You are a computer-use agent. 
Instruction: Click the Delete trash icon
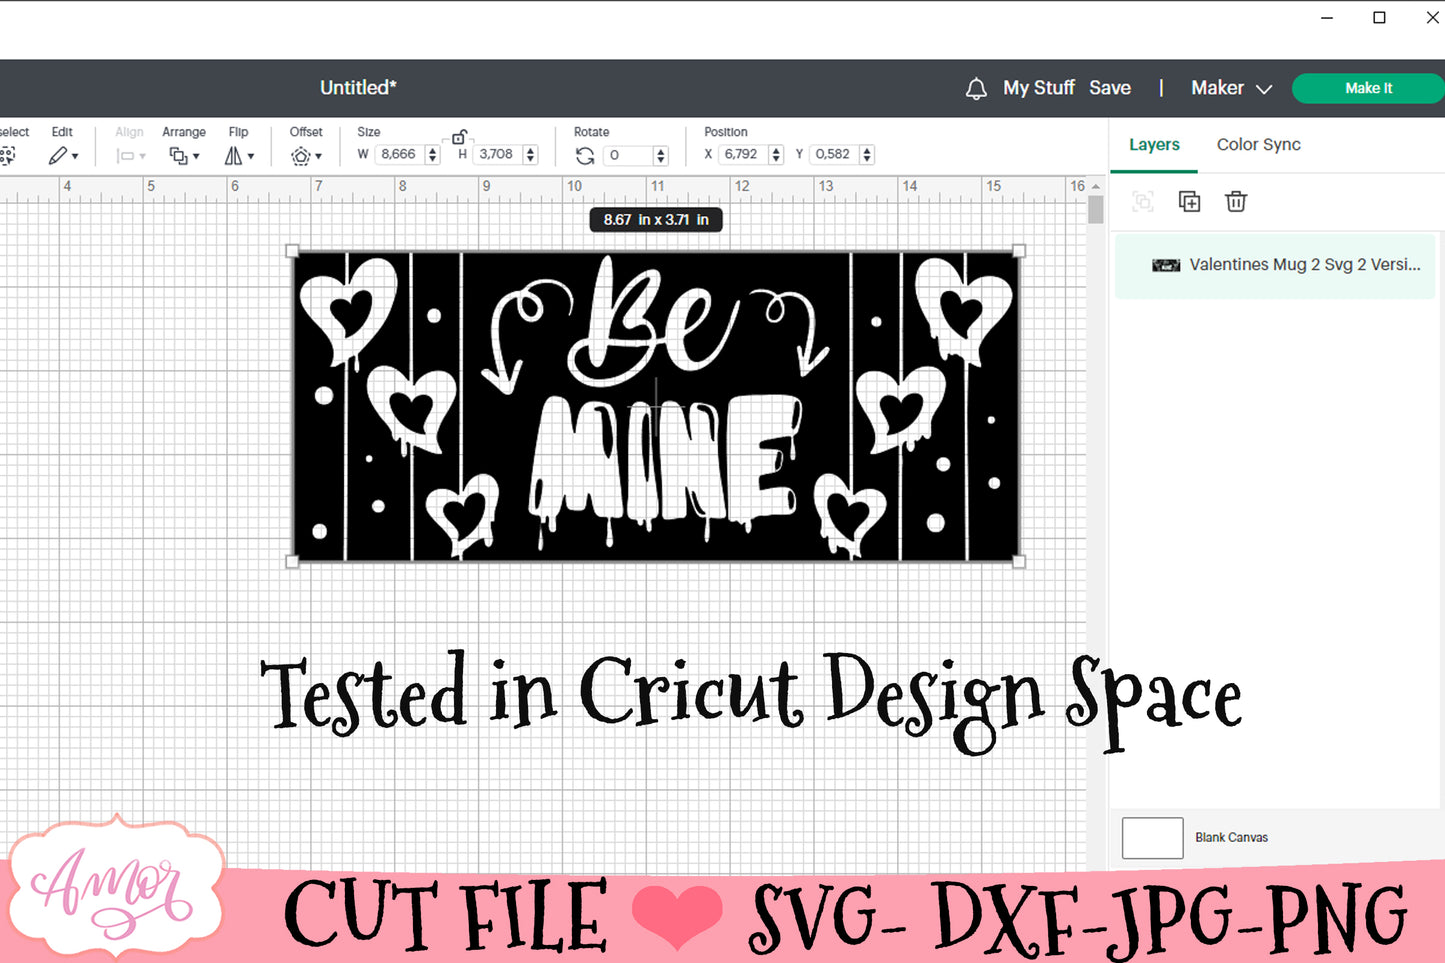point(1236,201)
